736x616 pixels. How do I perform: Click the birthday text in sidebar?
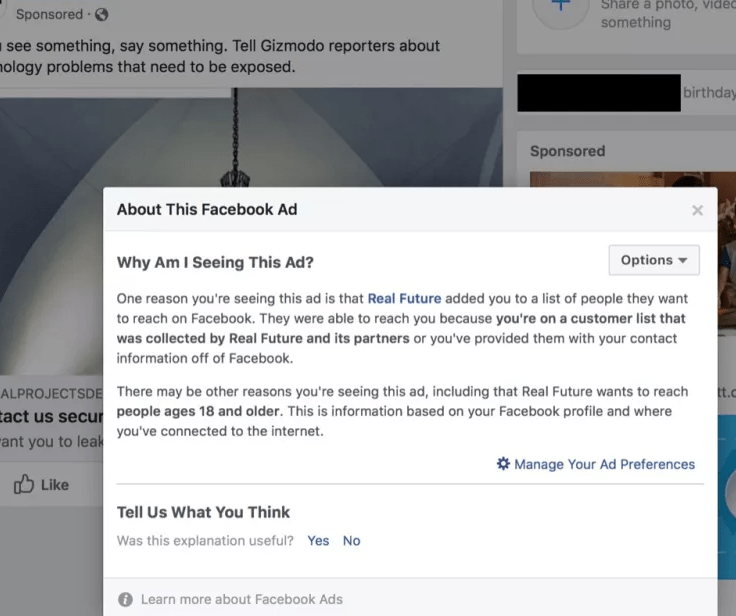(x=709, y=92)
